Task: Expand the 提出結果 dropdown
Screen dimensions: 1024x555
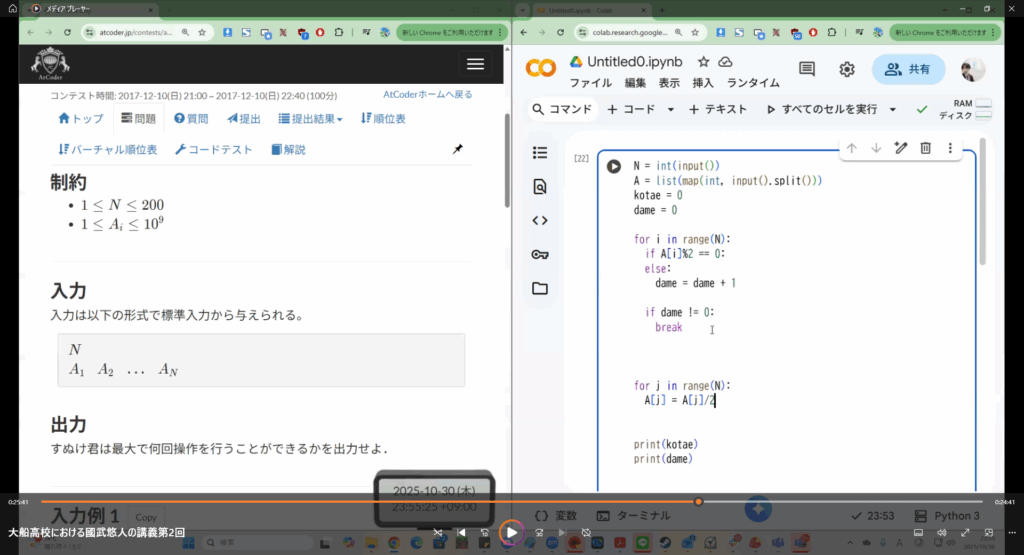Action: coord(310,119)
